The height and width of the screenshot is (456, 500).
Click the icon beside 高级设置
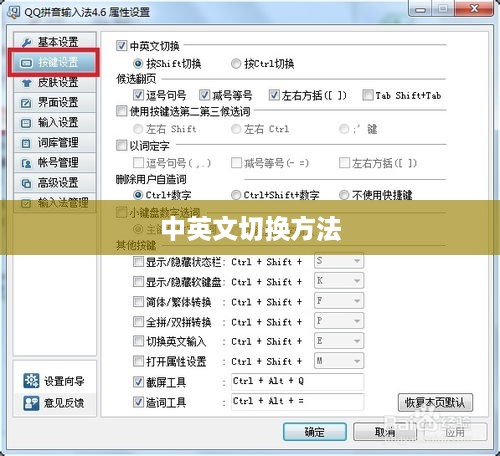click(26, 183)
